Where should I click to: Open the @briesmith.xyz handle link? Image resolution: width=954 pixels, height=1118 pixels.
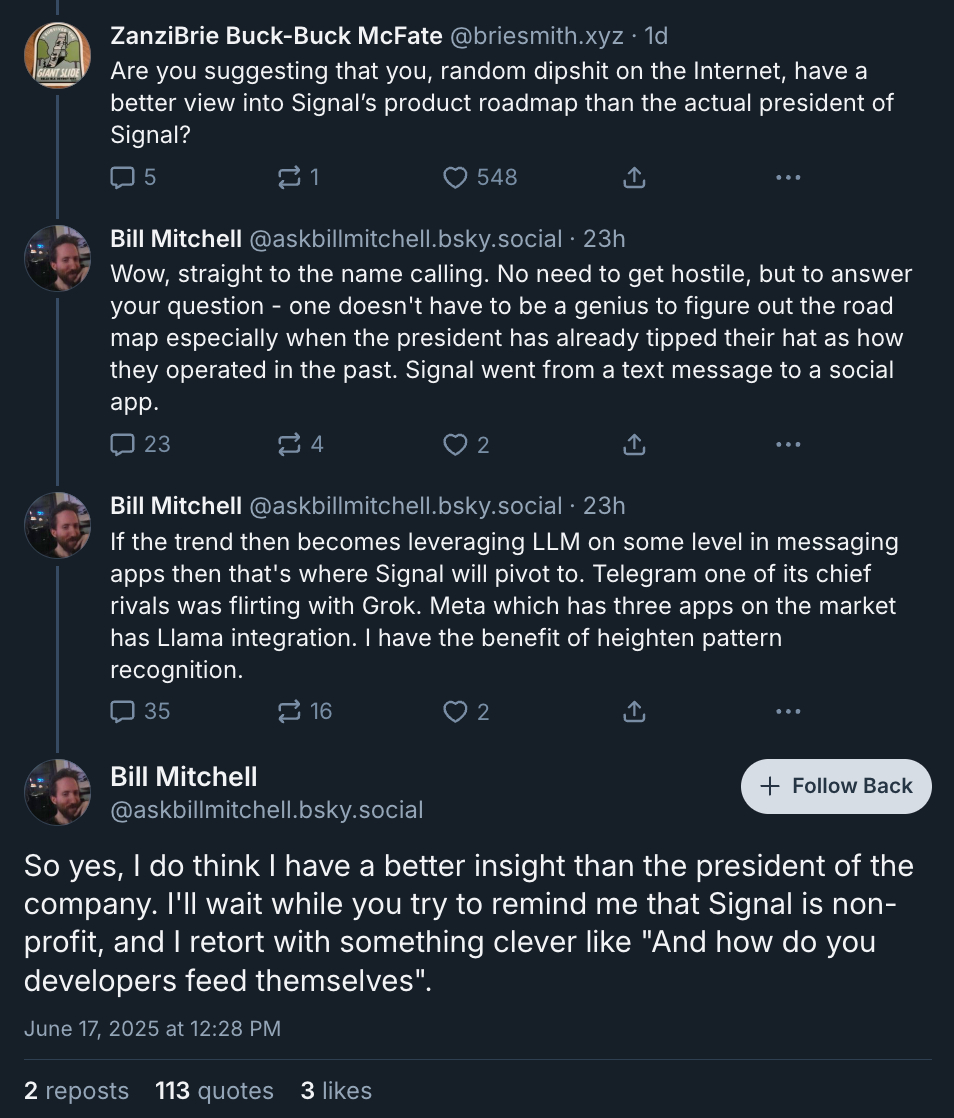pos(537,37)
